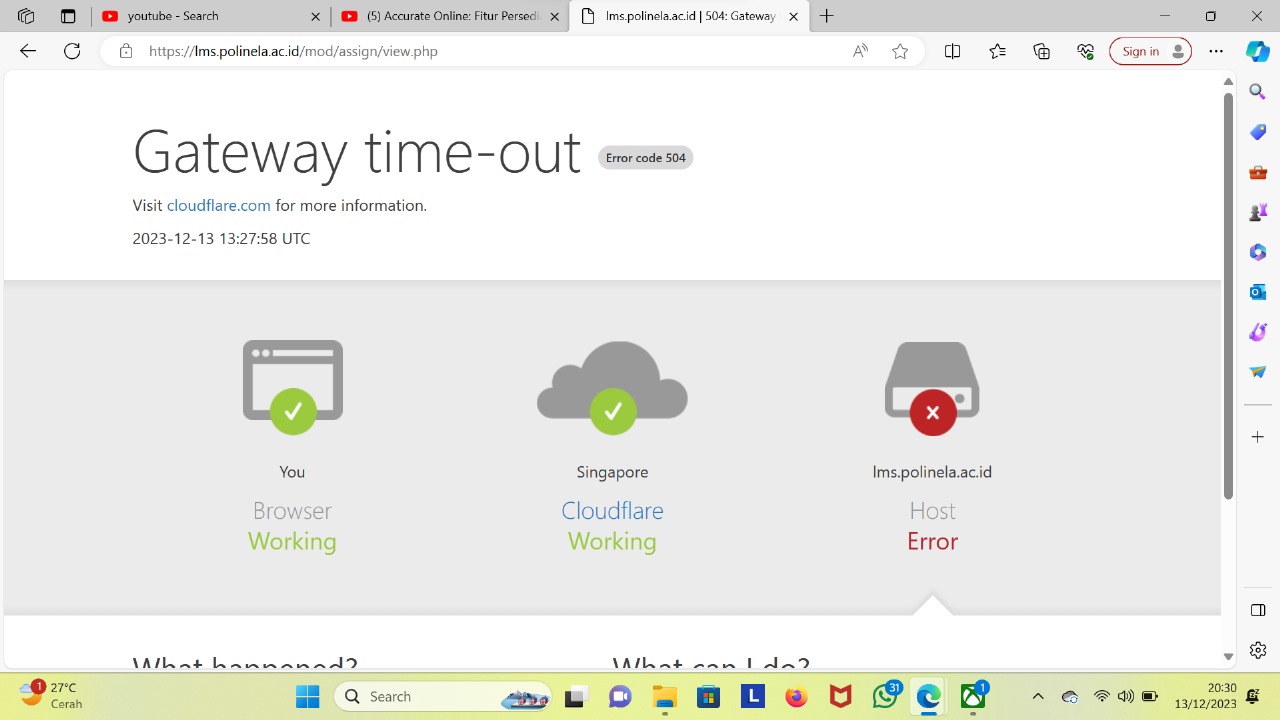Open Firefox from taskbar
The width and height of the screenshot is (1280, 720).
tap(796, 696)
